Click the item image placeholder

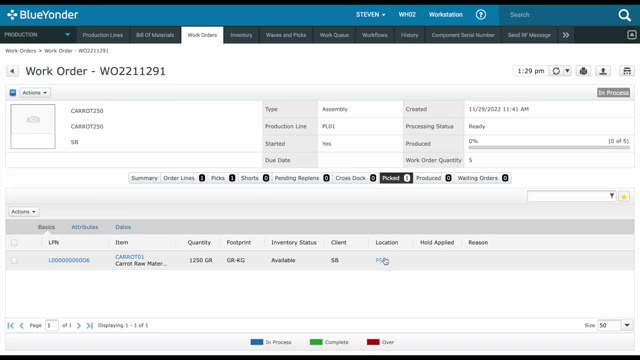[33, 126]
